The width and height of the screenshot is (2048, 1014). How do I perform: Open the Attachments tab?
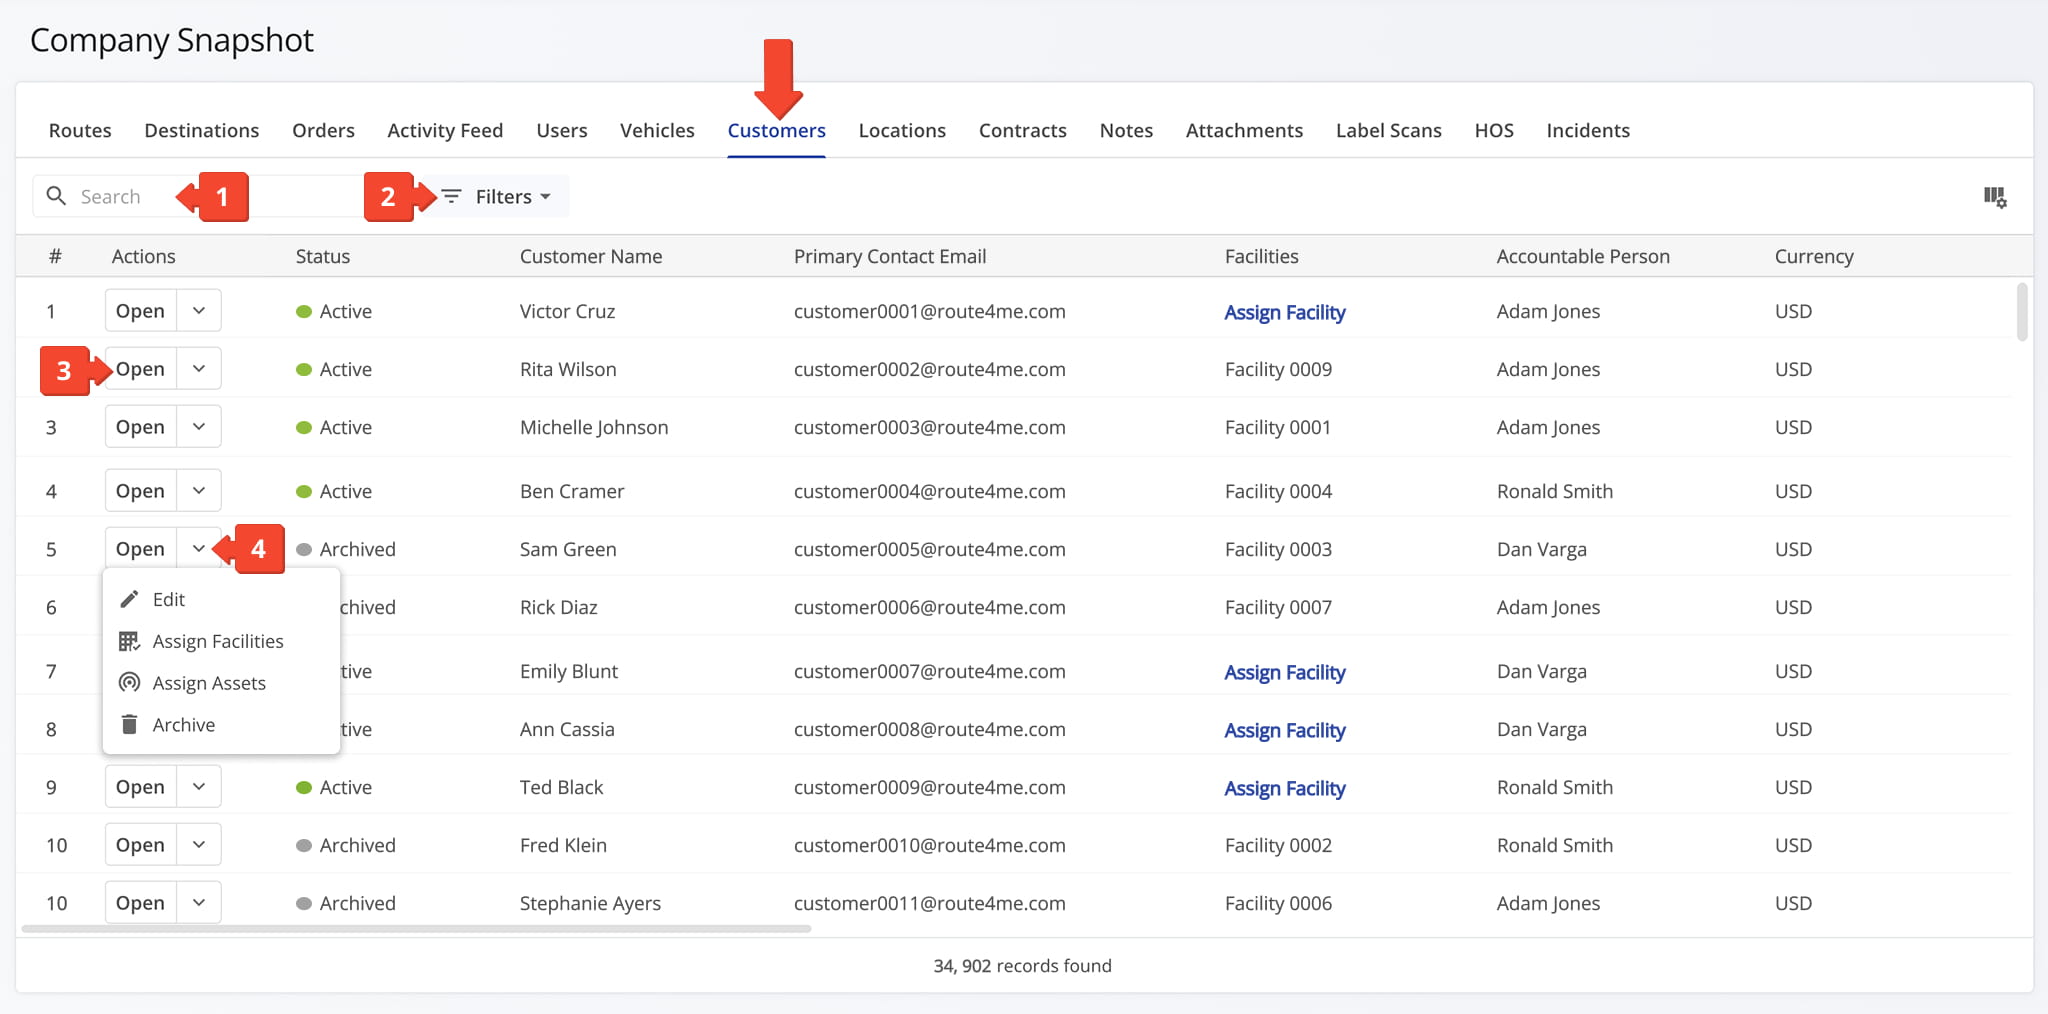[x=1244, y=130]
